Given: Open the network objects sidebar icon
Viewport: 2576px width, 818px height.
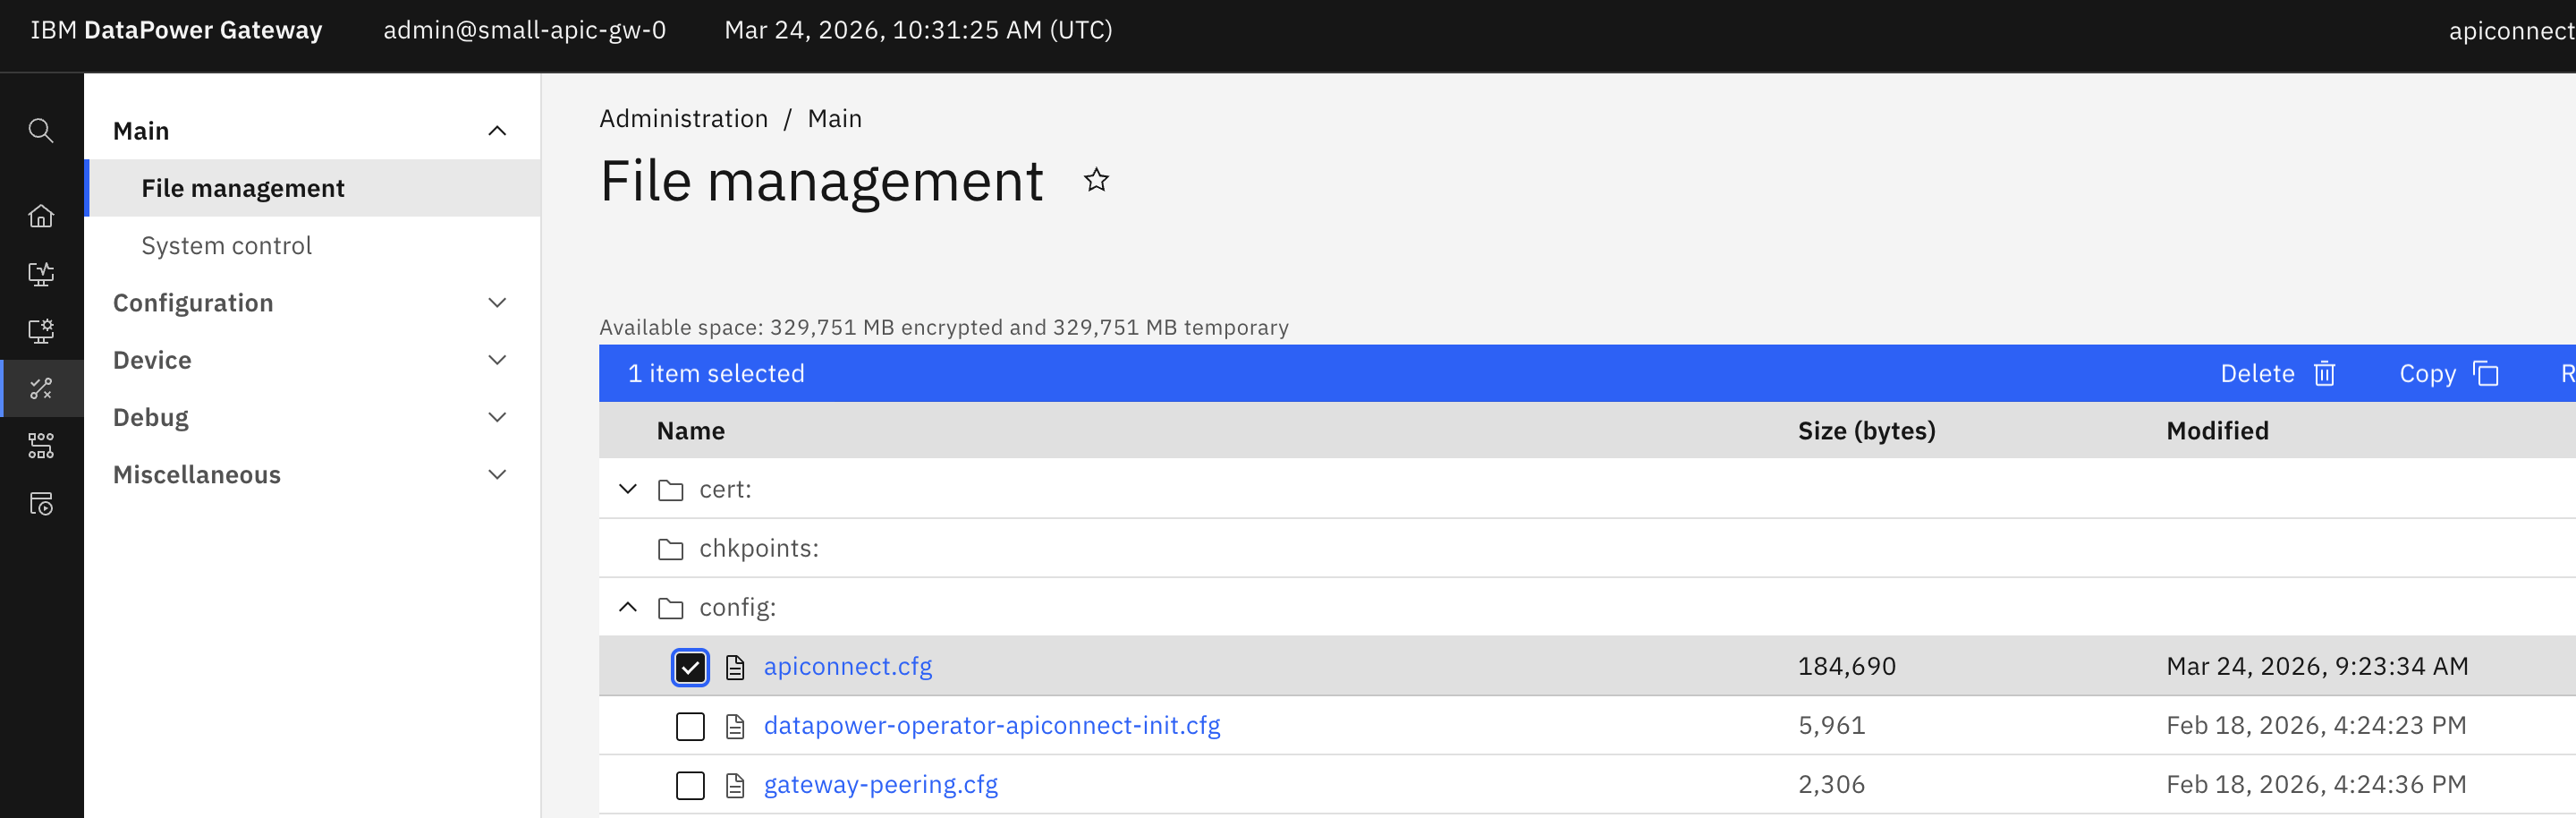Looking at the screenshot, I should [41, 446].
